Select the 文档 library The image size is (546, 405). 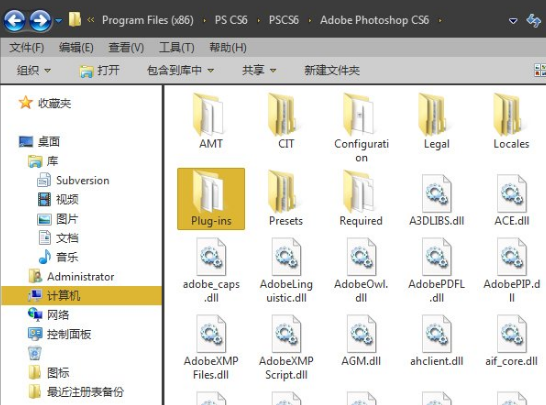[x=58, y=238]
